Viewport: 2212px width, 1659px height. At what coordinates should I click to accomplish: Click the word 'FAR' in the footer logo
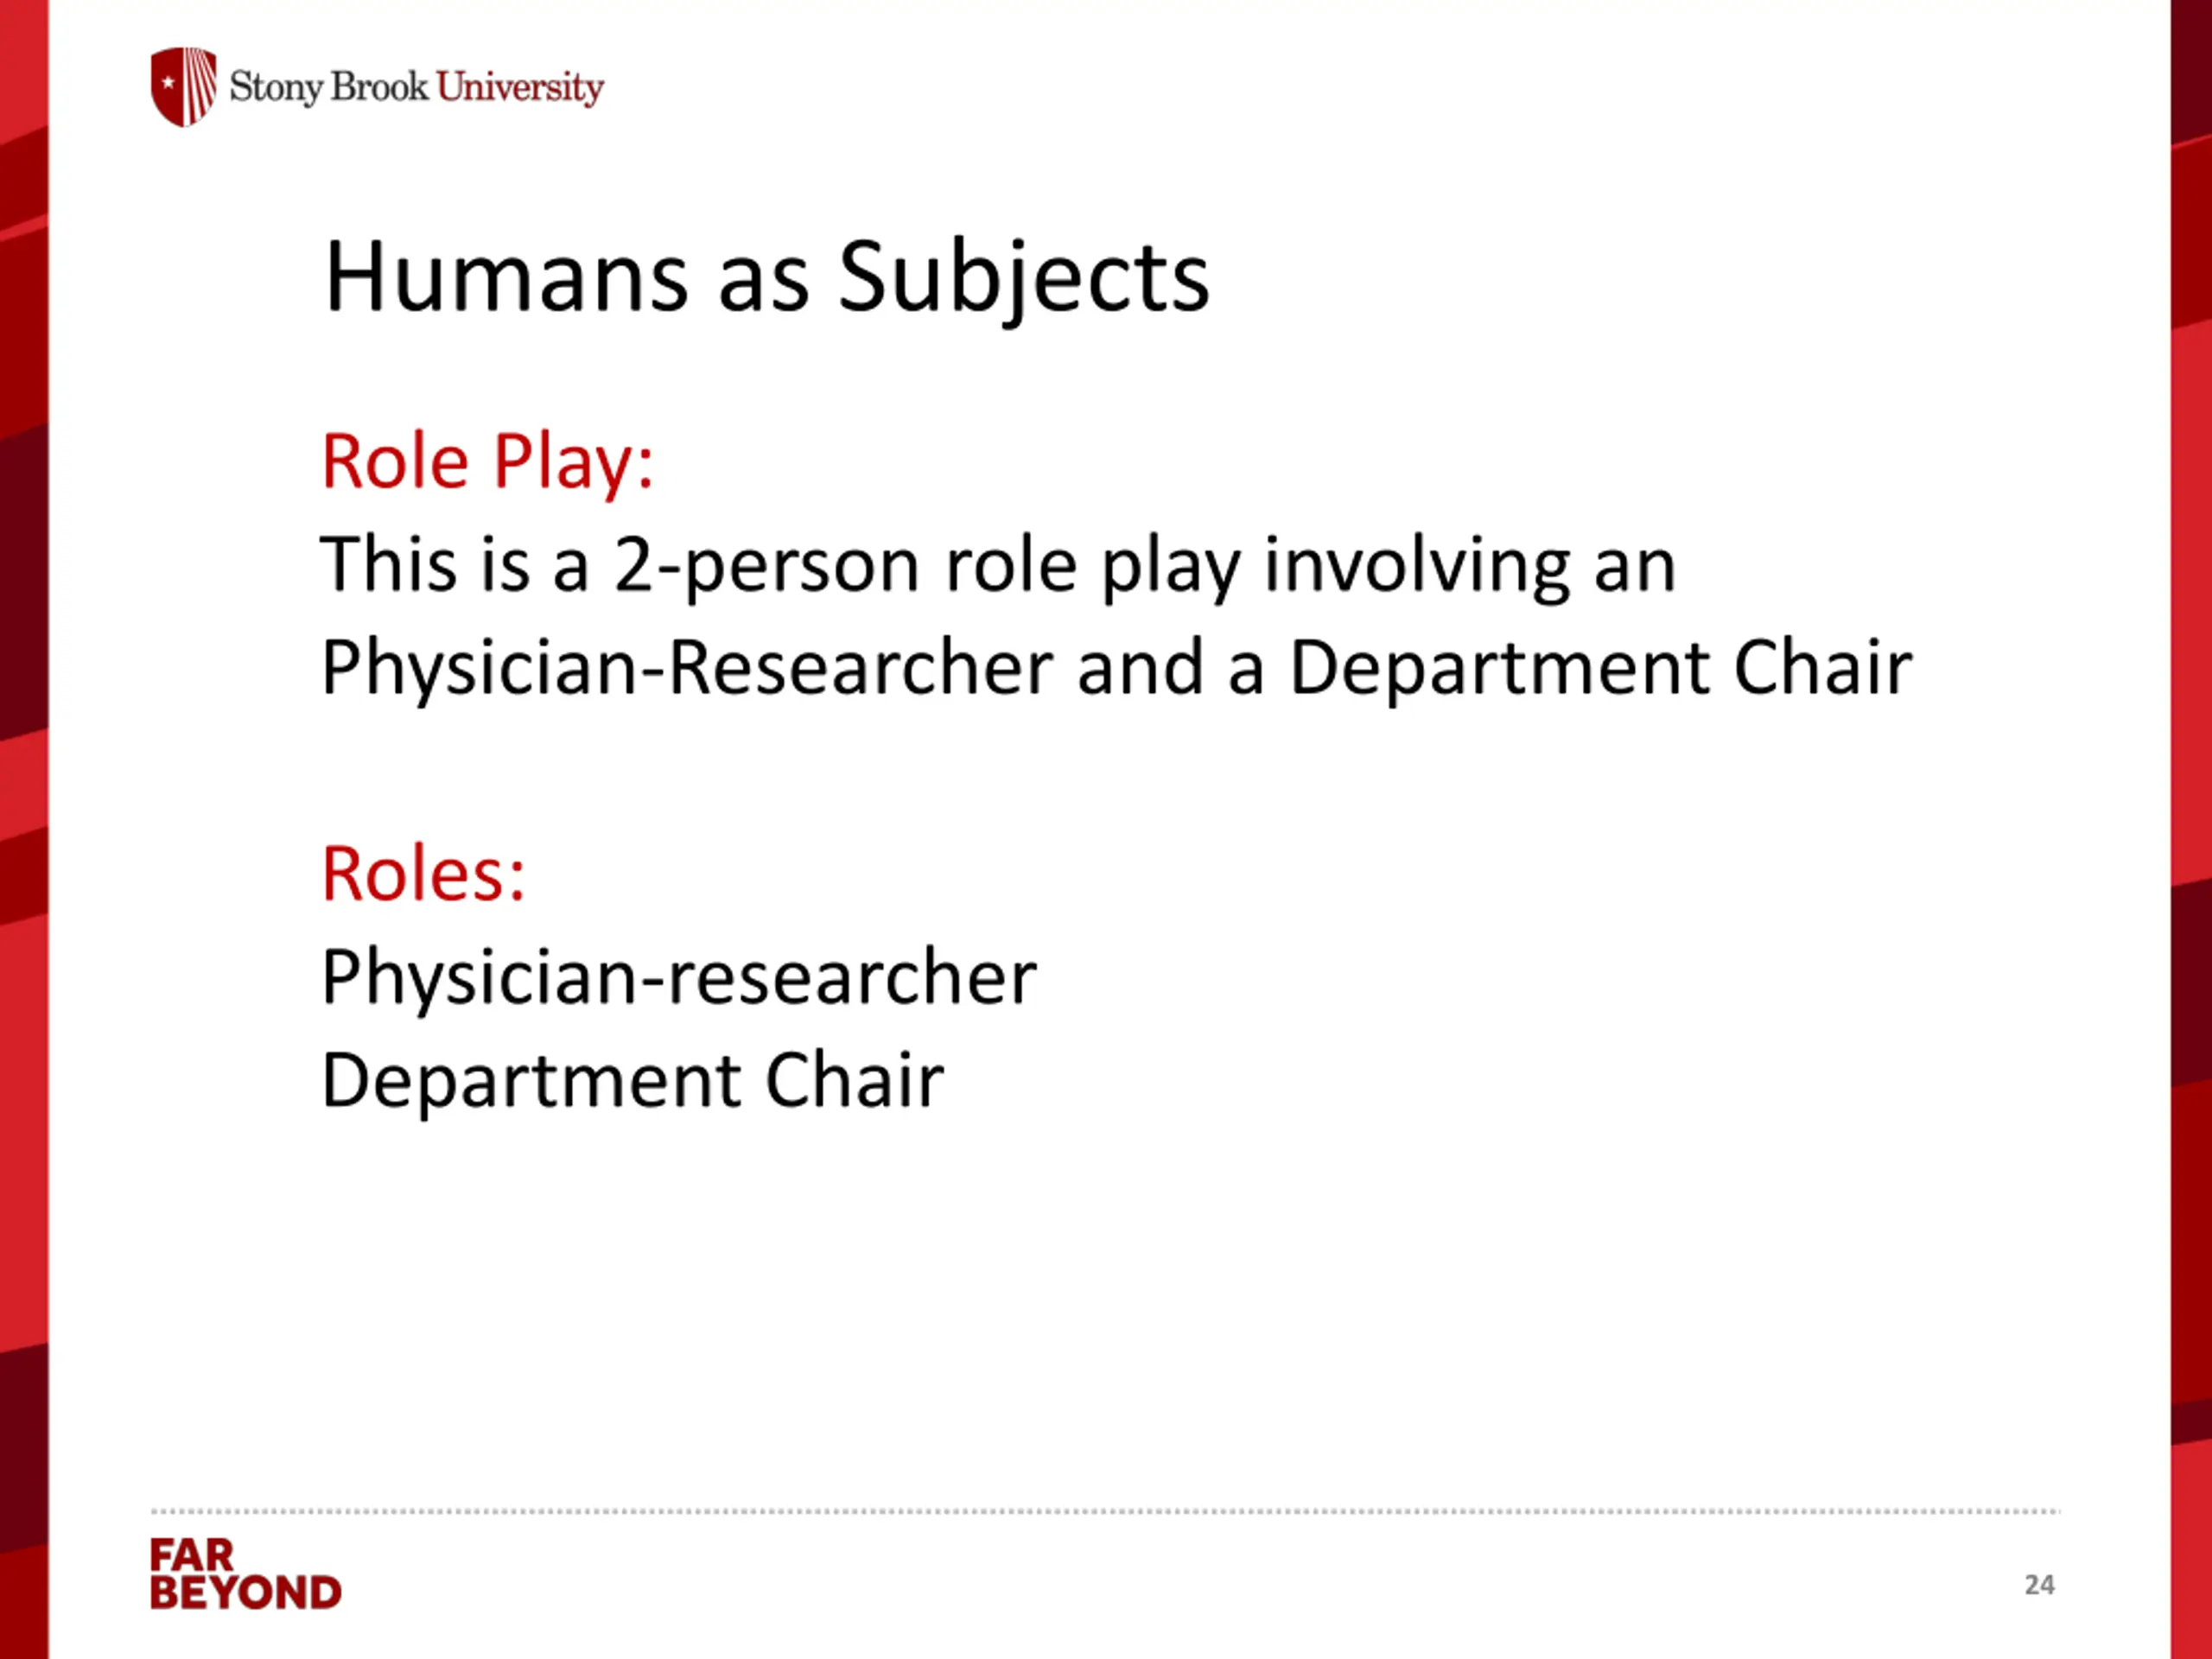(x=191, y=1555)
